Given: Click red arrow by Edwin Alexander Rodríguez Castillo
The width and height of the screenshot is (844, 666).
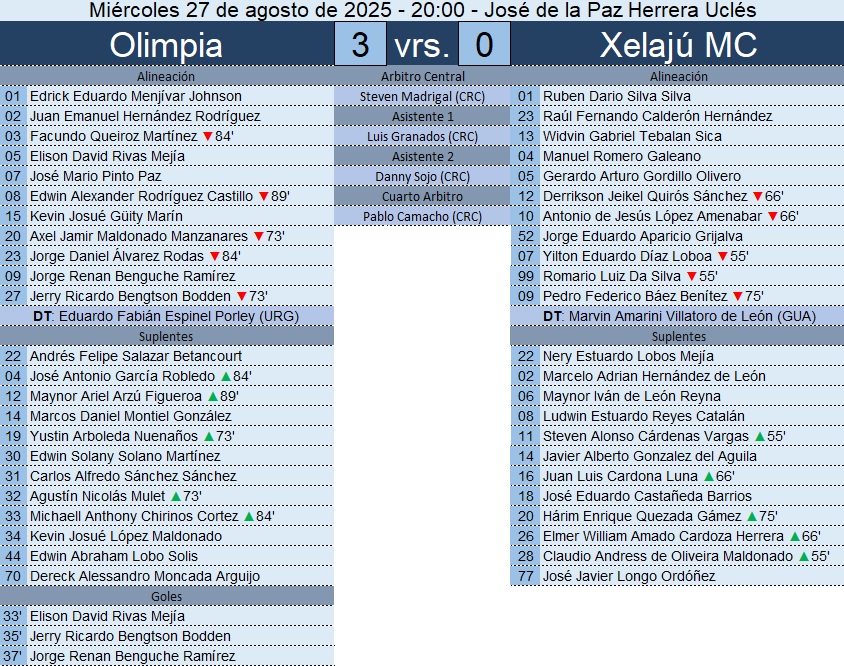Looking at the screenshot, I should [x=263, y=196].
